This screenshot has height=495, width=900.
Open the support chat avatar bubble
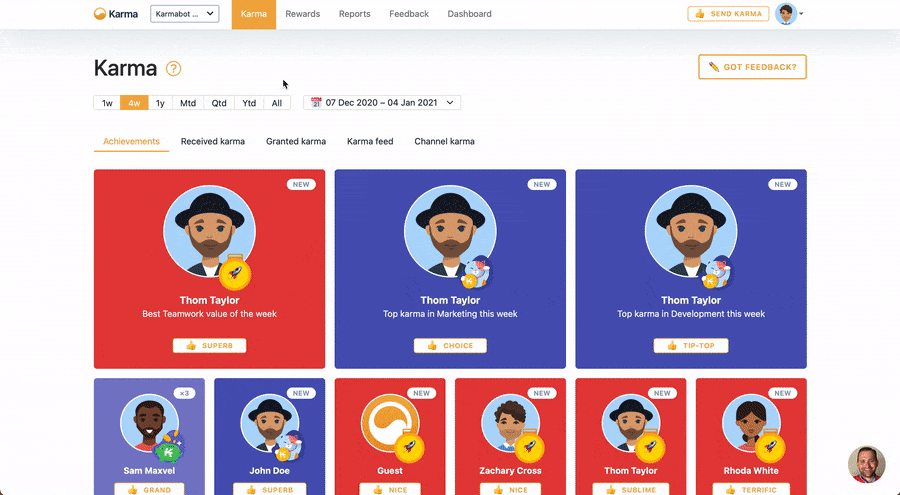(x=867, y=464)
